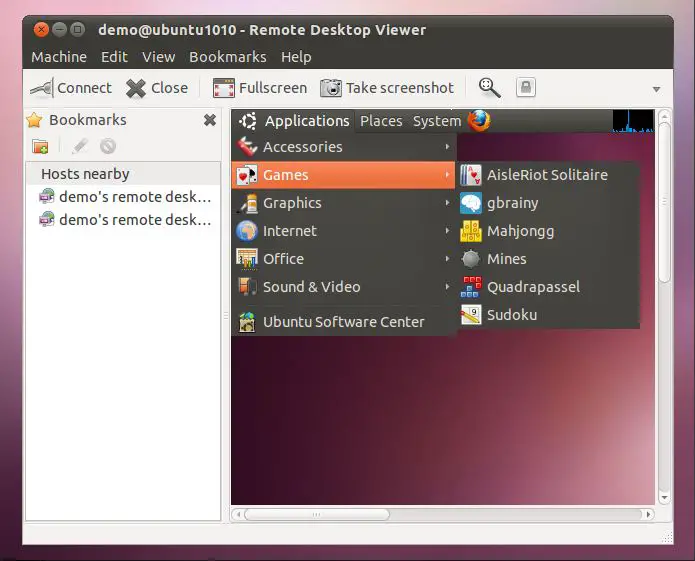
Task: Expand the toolbar overflow arrow
Action: pos(656,89)
